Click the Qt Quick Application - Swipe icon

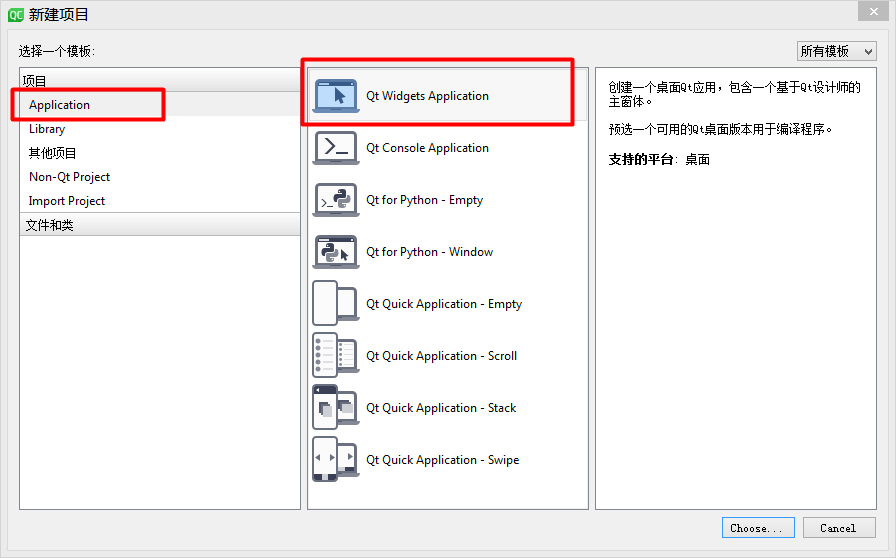pyautogui.click(x=336, y=459)
